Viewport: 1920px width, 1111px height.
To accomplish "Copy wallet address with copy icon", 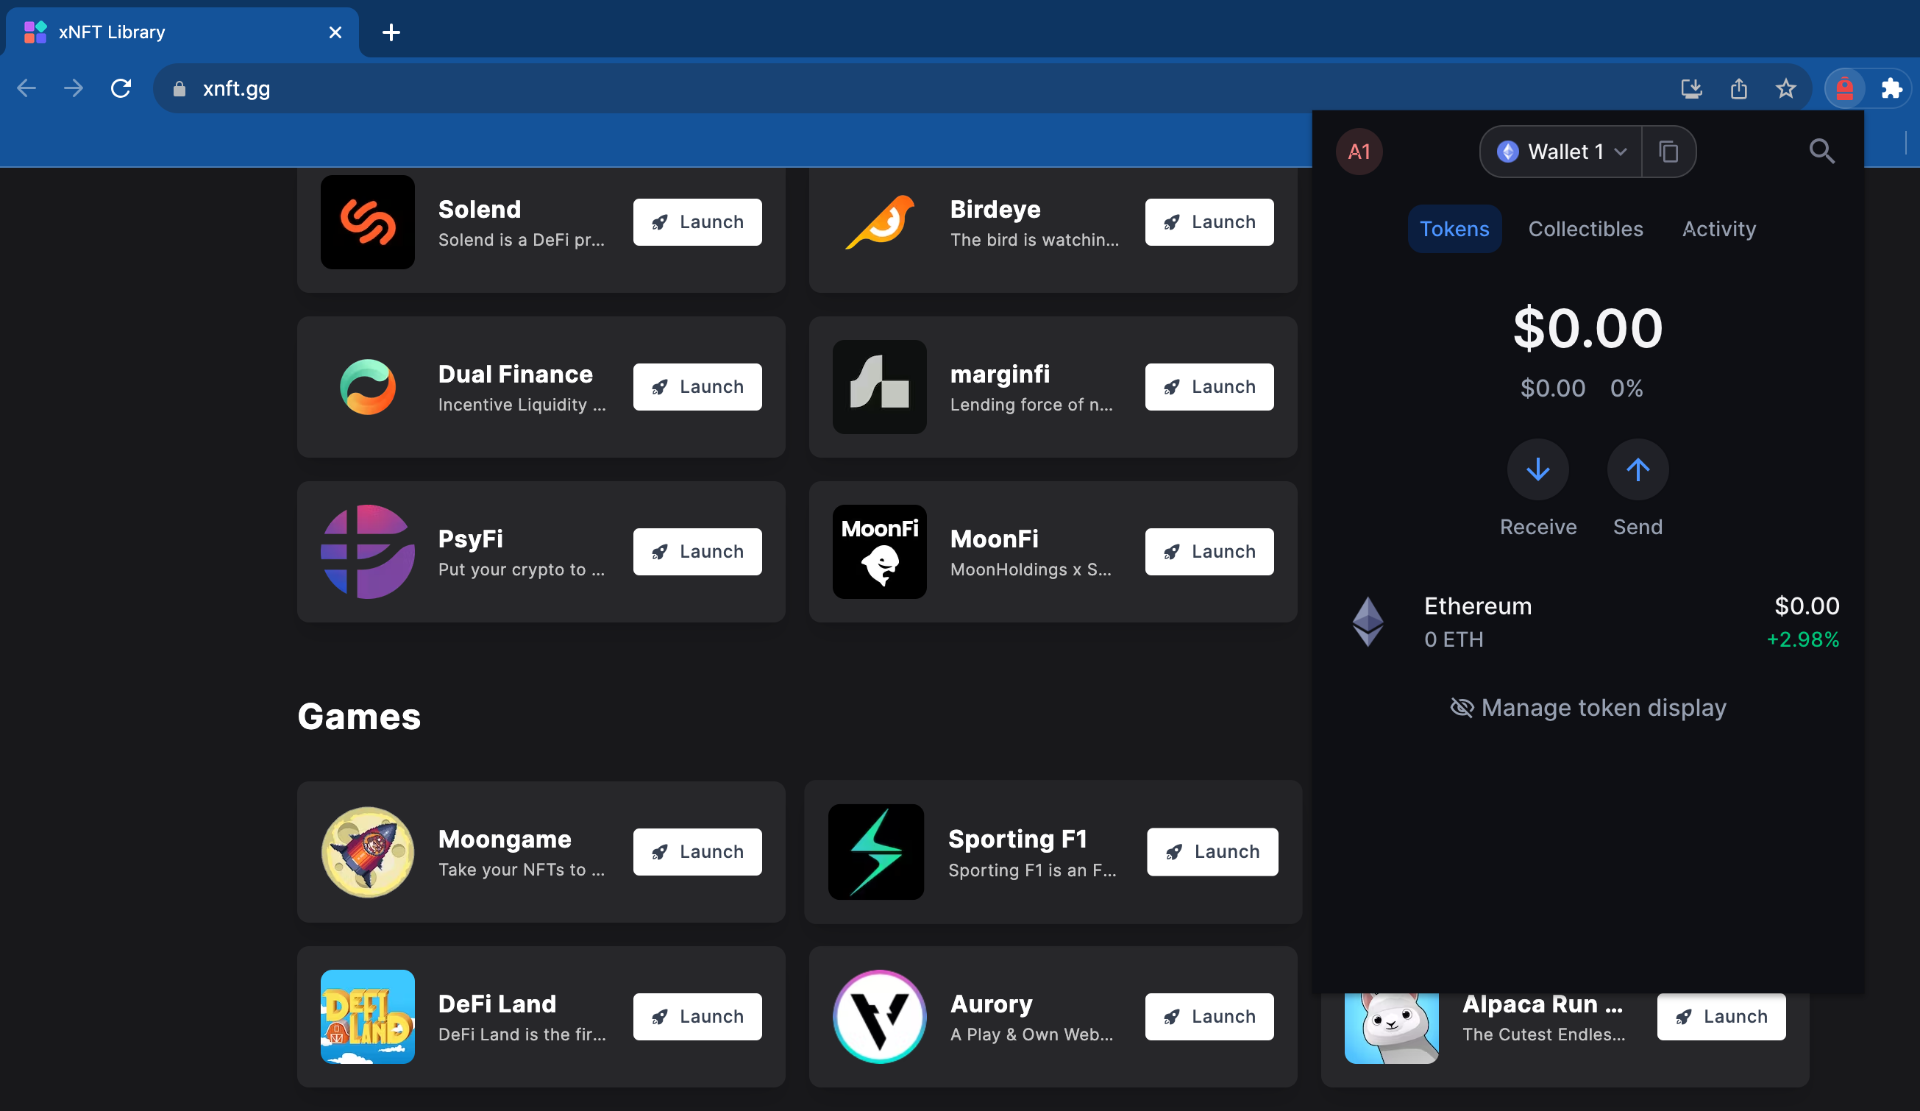I will pyautogui.click(x=1668, y=151).
